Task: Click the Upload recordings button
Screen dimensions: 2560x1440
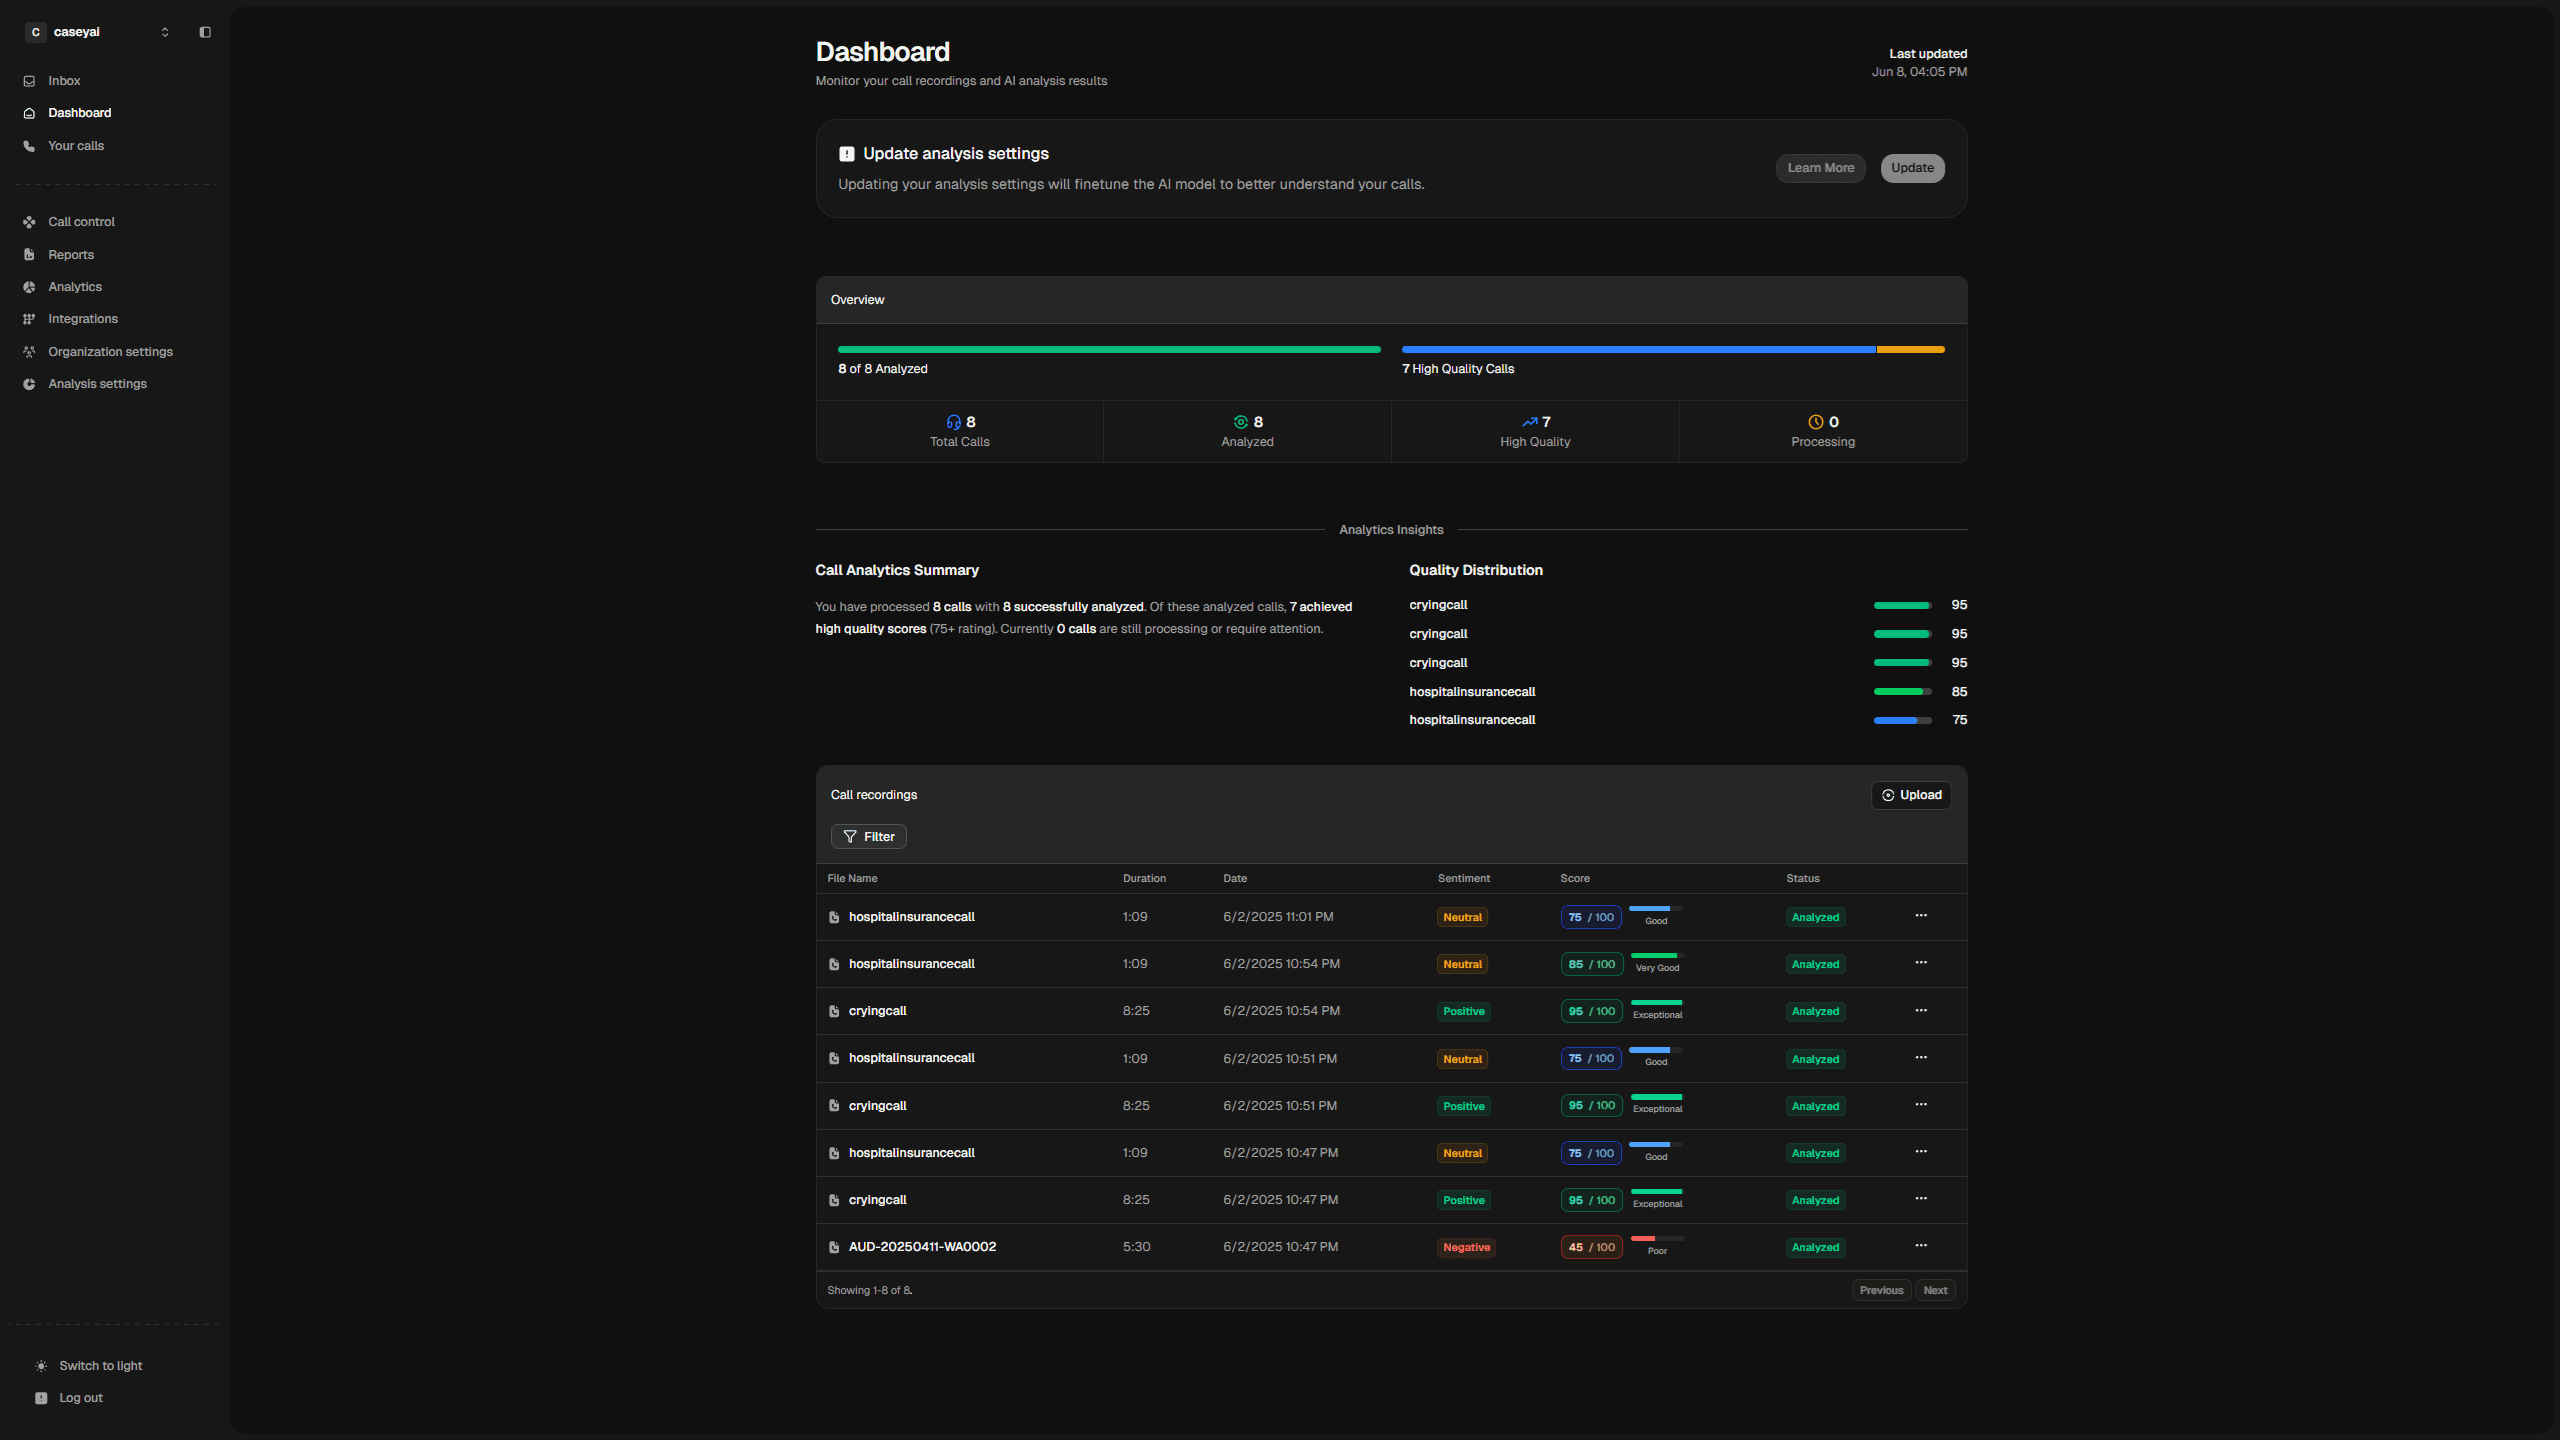Action: (x=1911, y=795)
